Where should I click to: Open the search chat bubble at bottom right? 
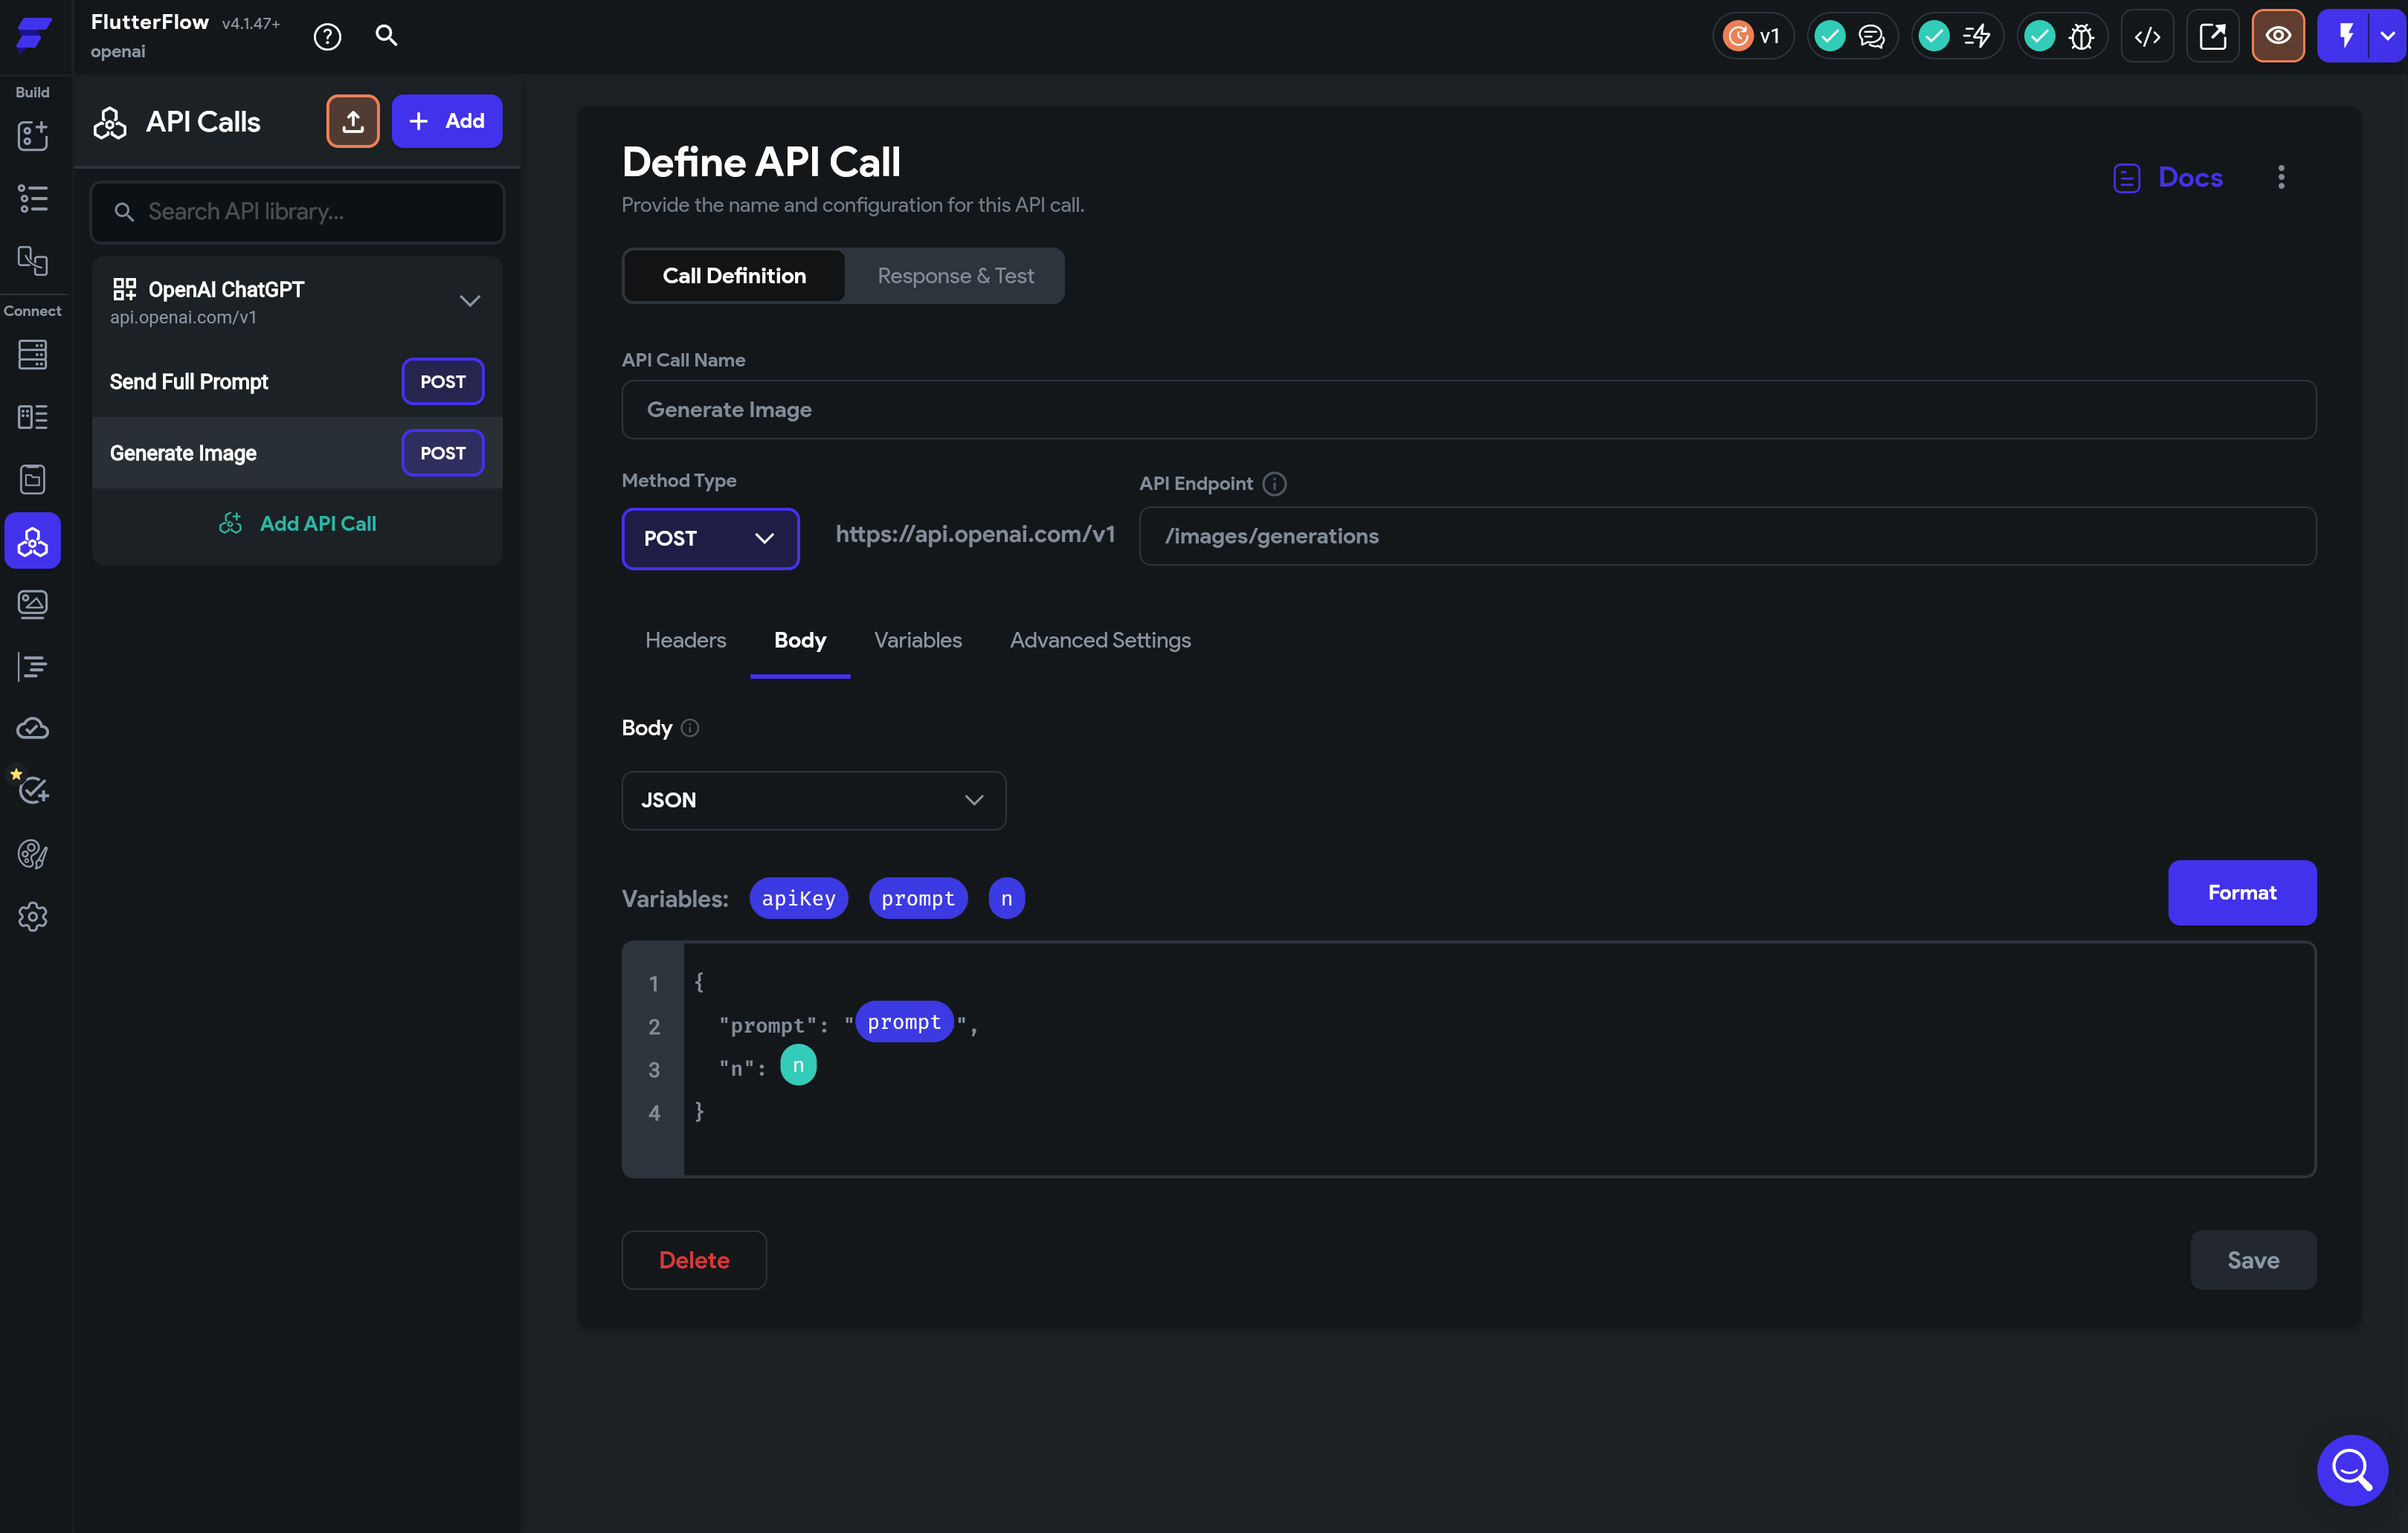(2351, 1469)
